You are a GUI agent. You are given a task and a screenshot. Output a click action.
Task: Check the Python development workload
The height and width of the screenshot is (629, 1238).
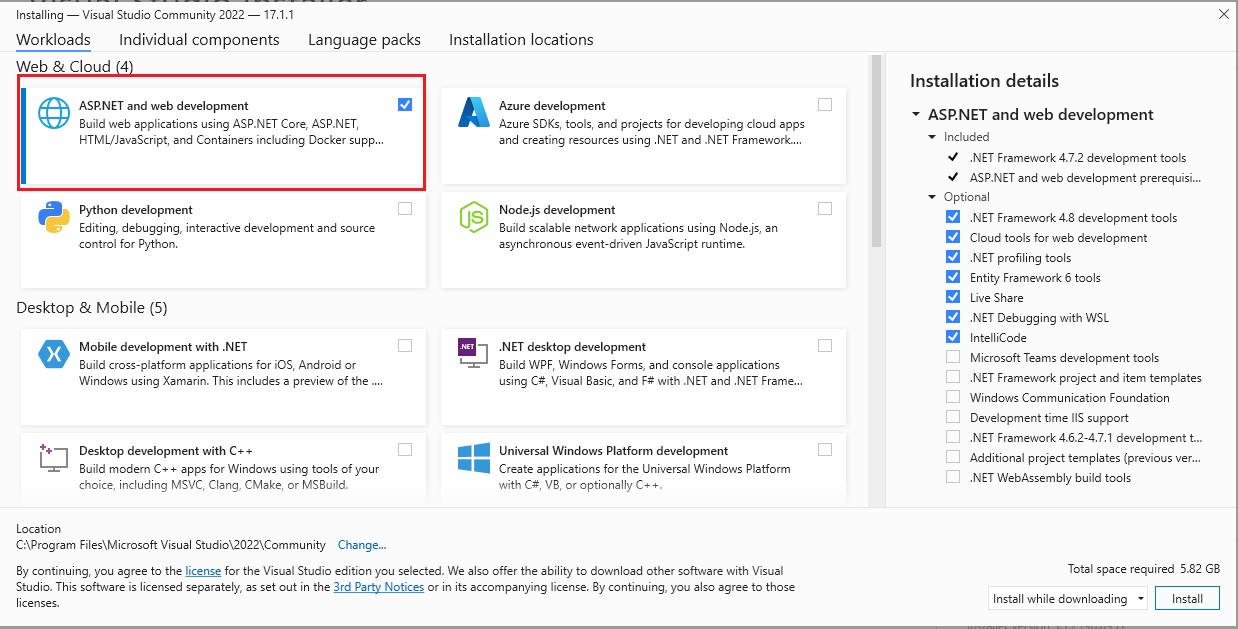[405, 208]
